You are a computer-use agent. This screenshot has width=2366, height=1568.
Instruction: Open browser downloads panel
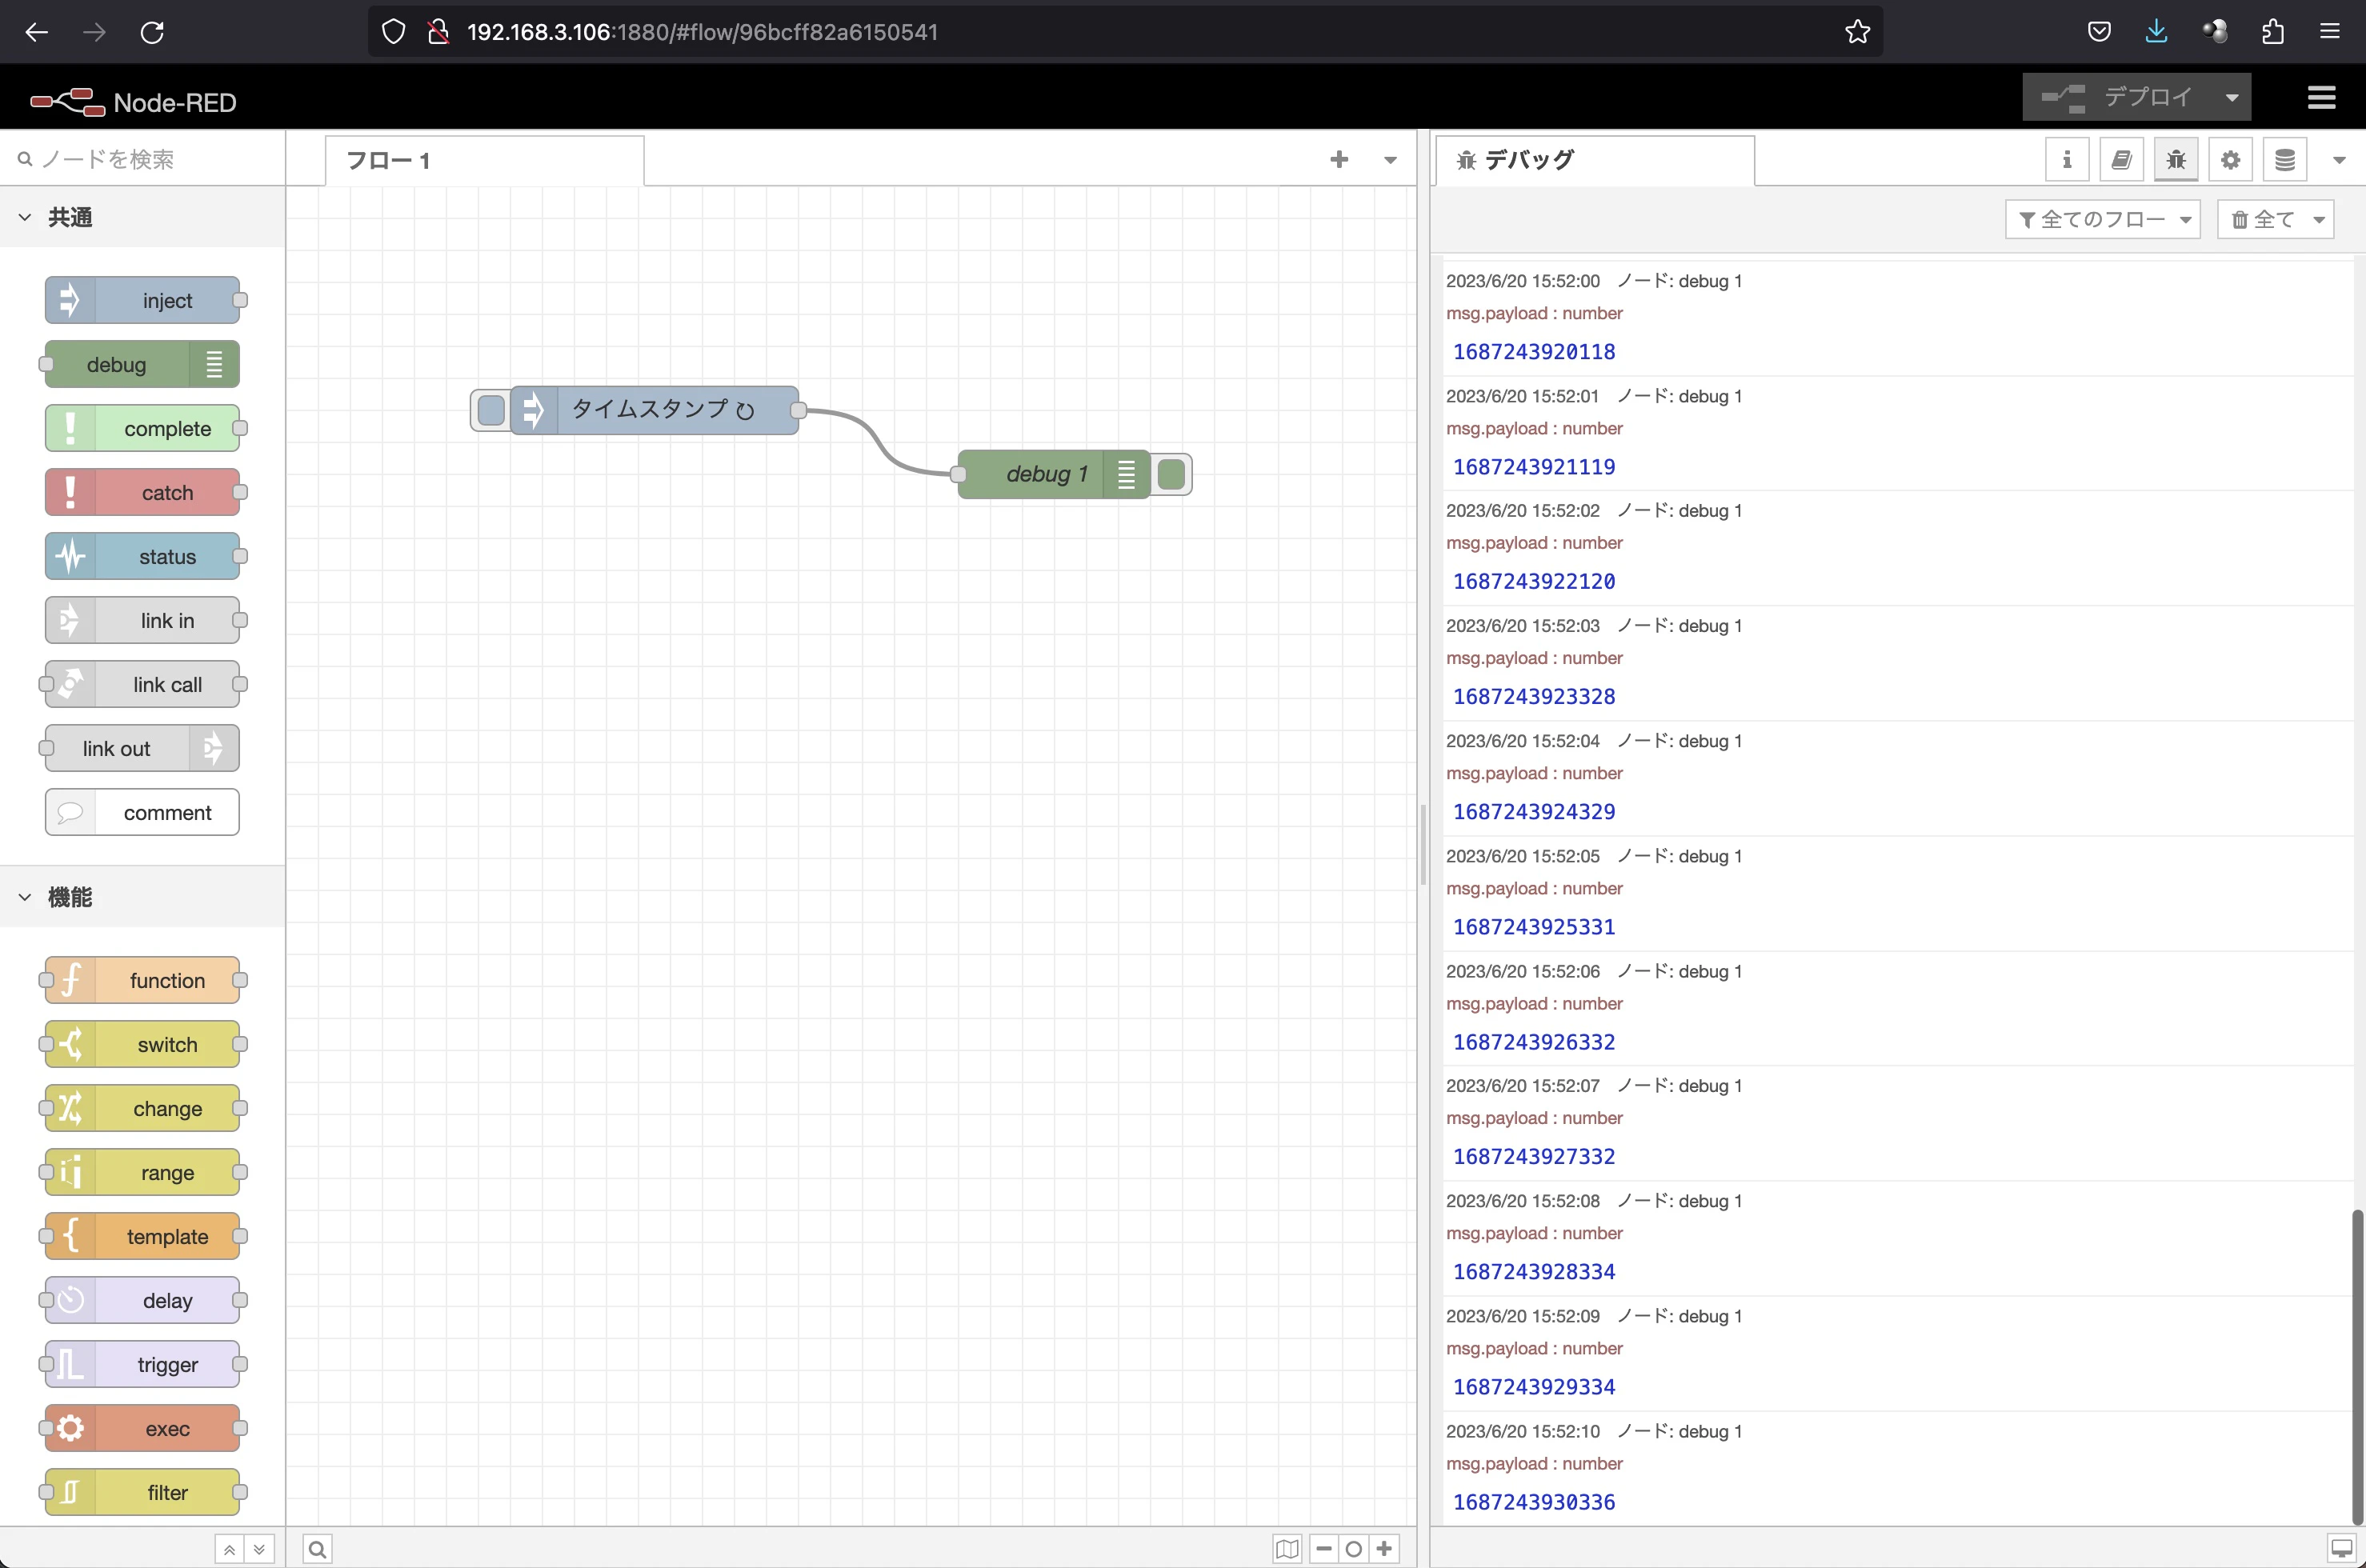tap(2156, 32)
